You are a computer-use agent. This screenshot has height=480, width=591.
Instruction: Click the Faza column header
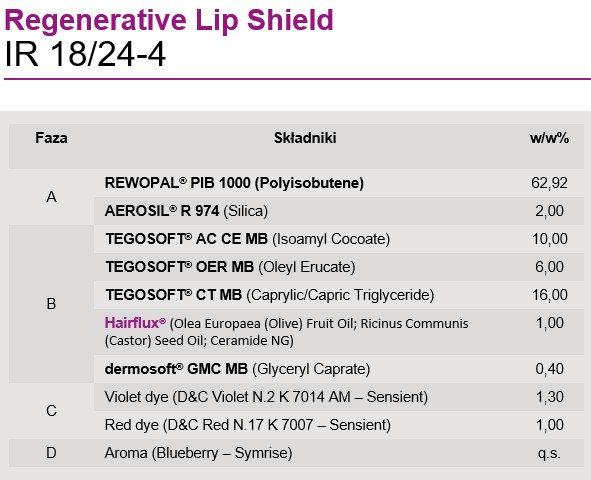click(51, 138)
